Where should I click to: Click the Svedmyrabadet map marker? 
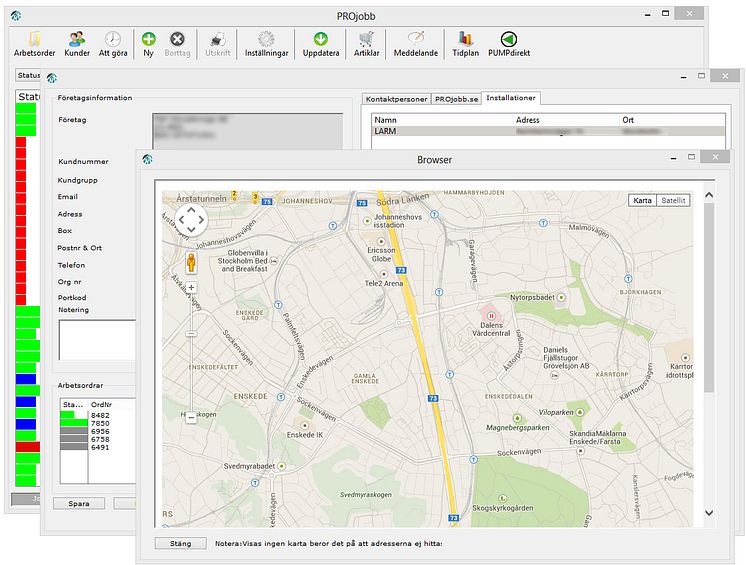click(x=282, y=466)
